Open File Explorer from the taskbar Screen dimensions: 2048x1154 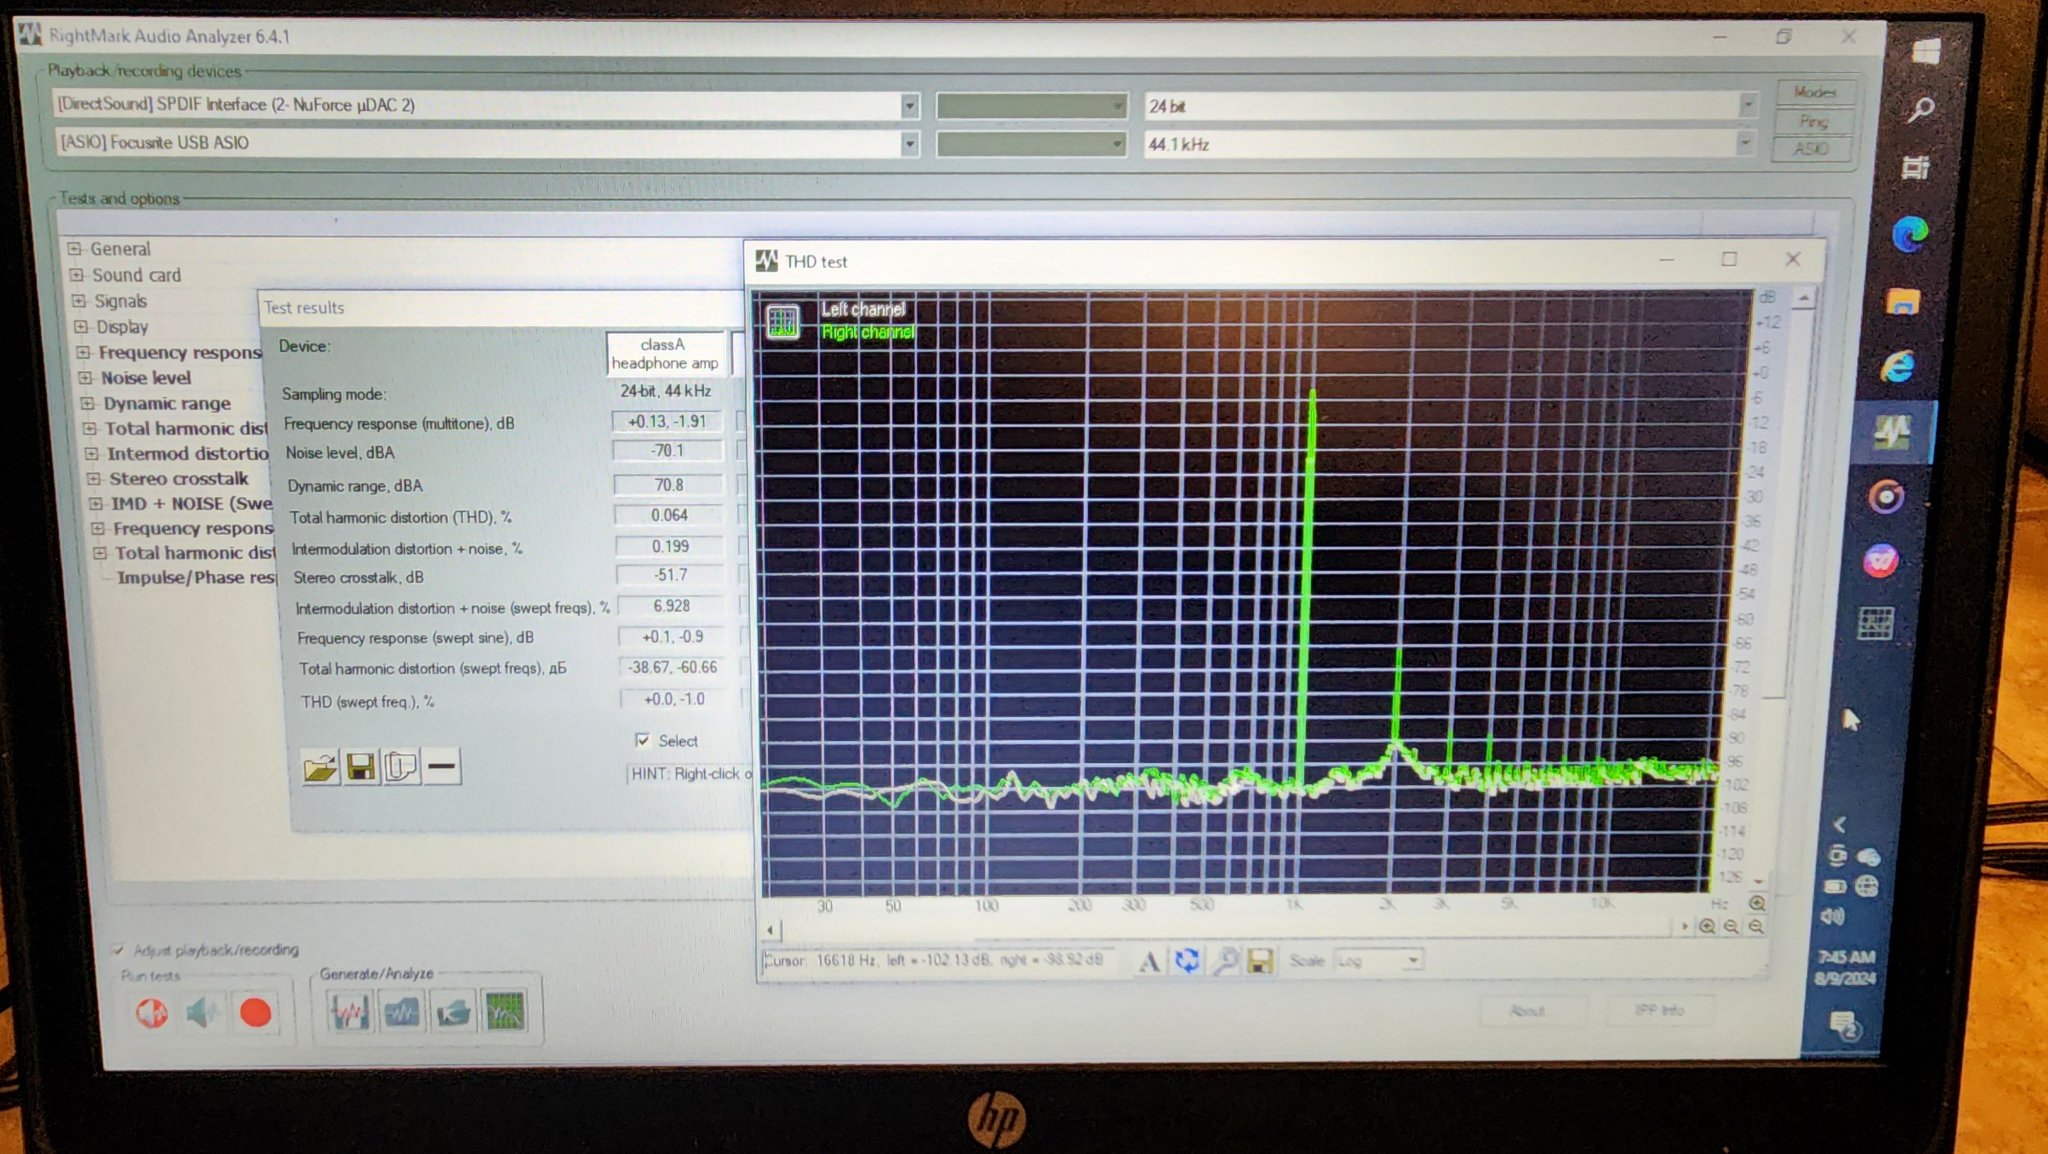pos(1903,301)
